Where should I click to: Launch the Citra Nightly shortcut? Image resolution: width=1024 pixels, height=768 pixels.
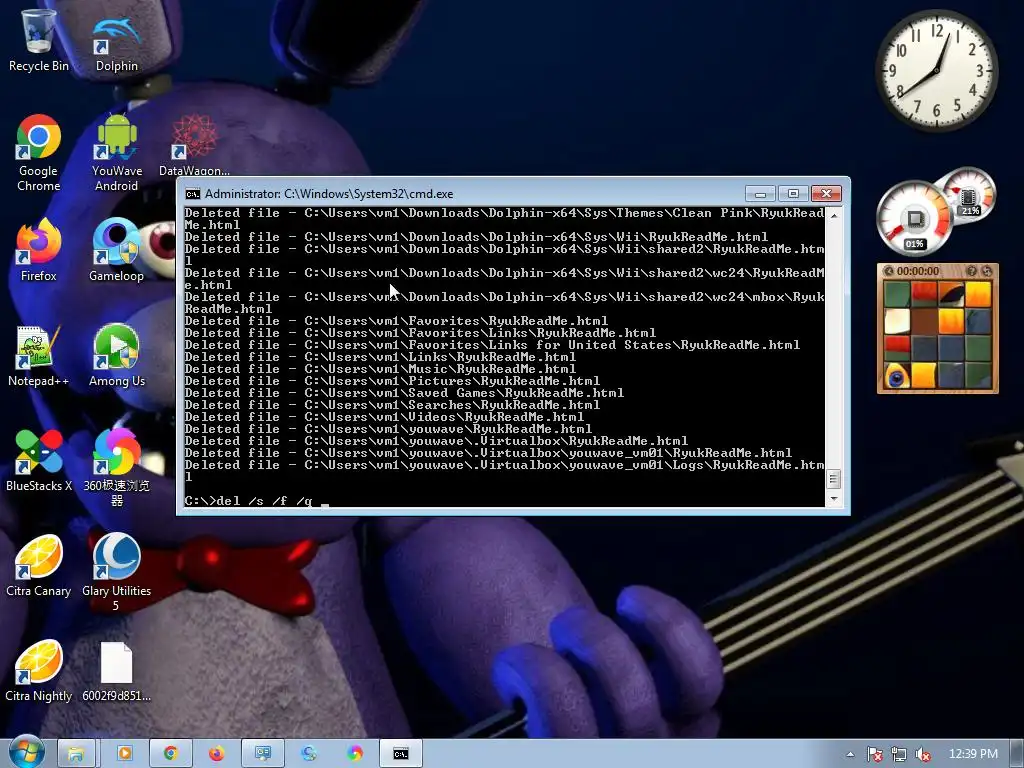click(x=38, y=671)
